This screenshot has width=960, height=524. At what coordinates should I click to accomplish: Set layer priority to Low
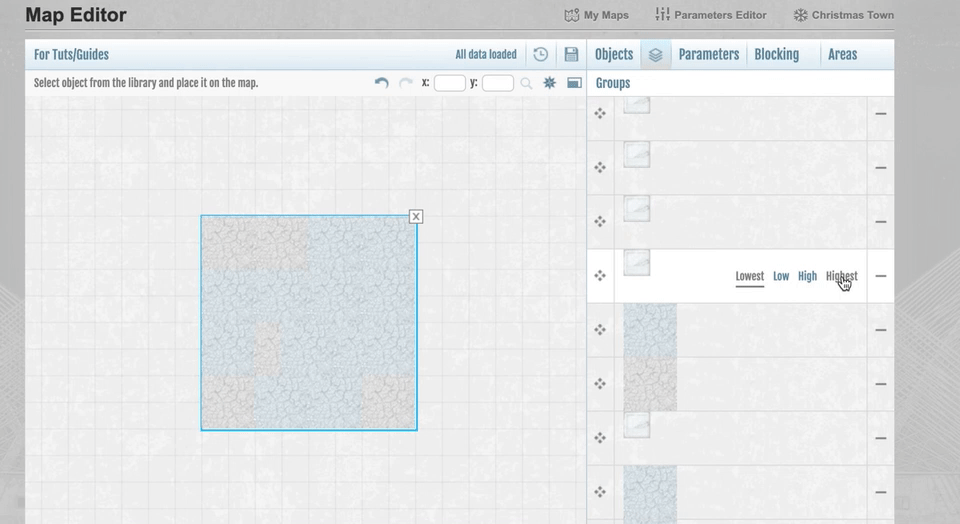coord(781,276)
